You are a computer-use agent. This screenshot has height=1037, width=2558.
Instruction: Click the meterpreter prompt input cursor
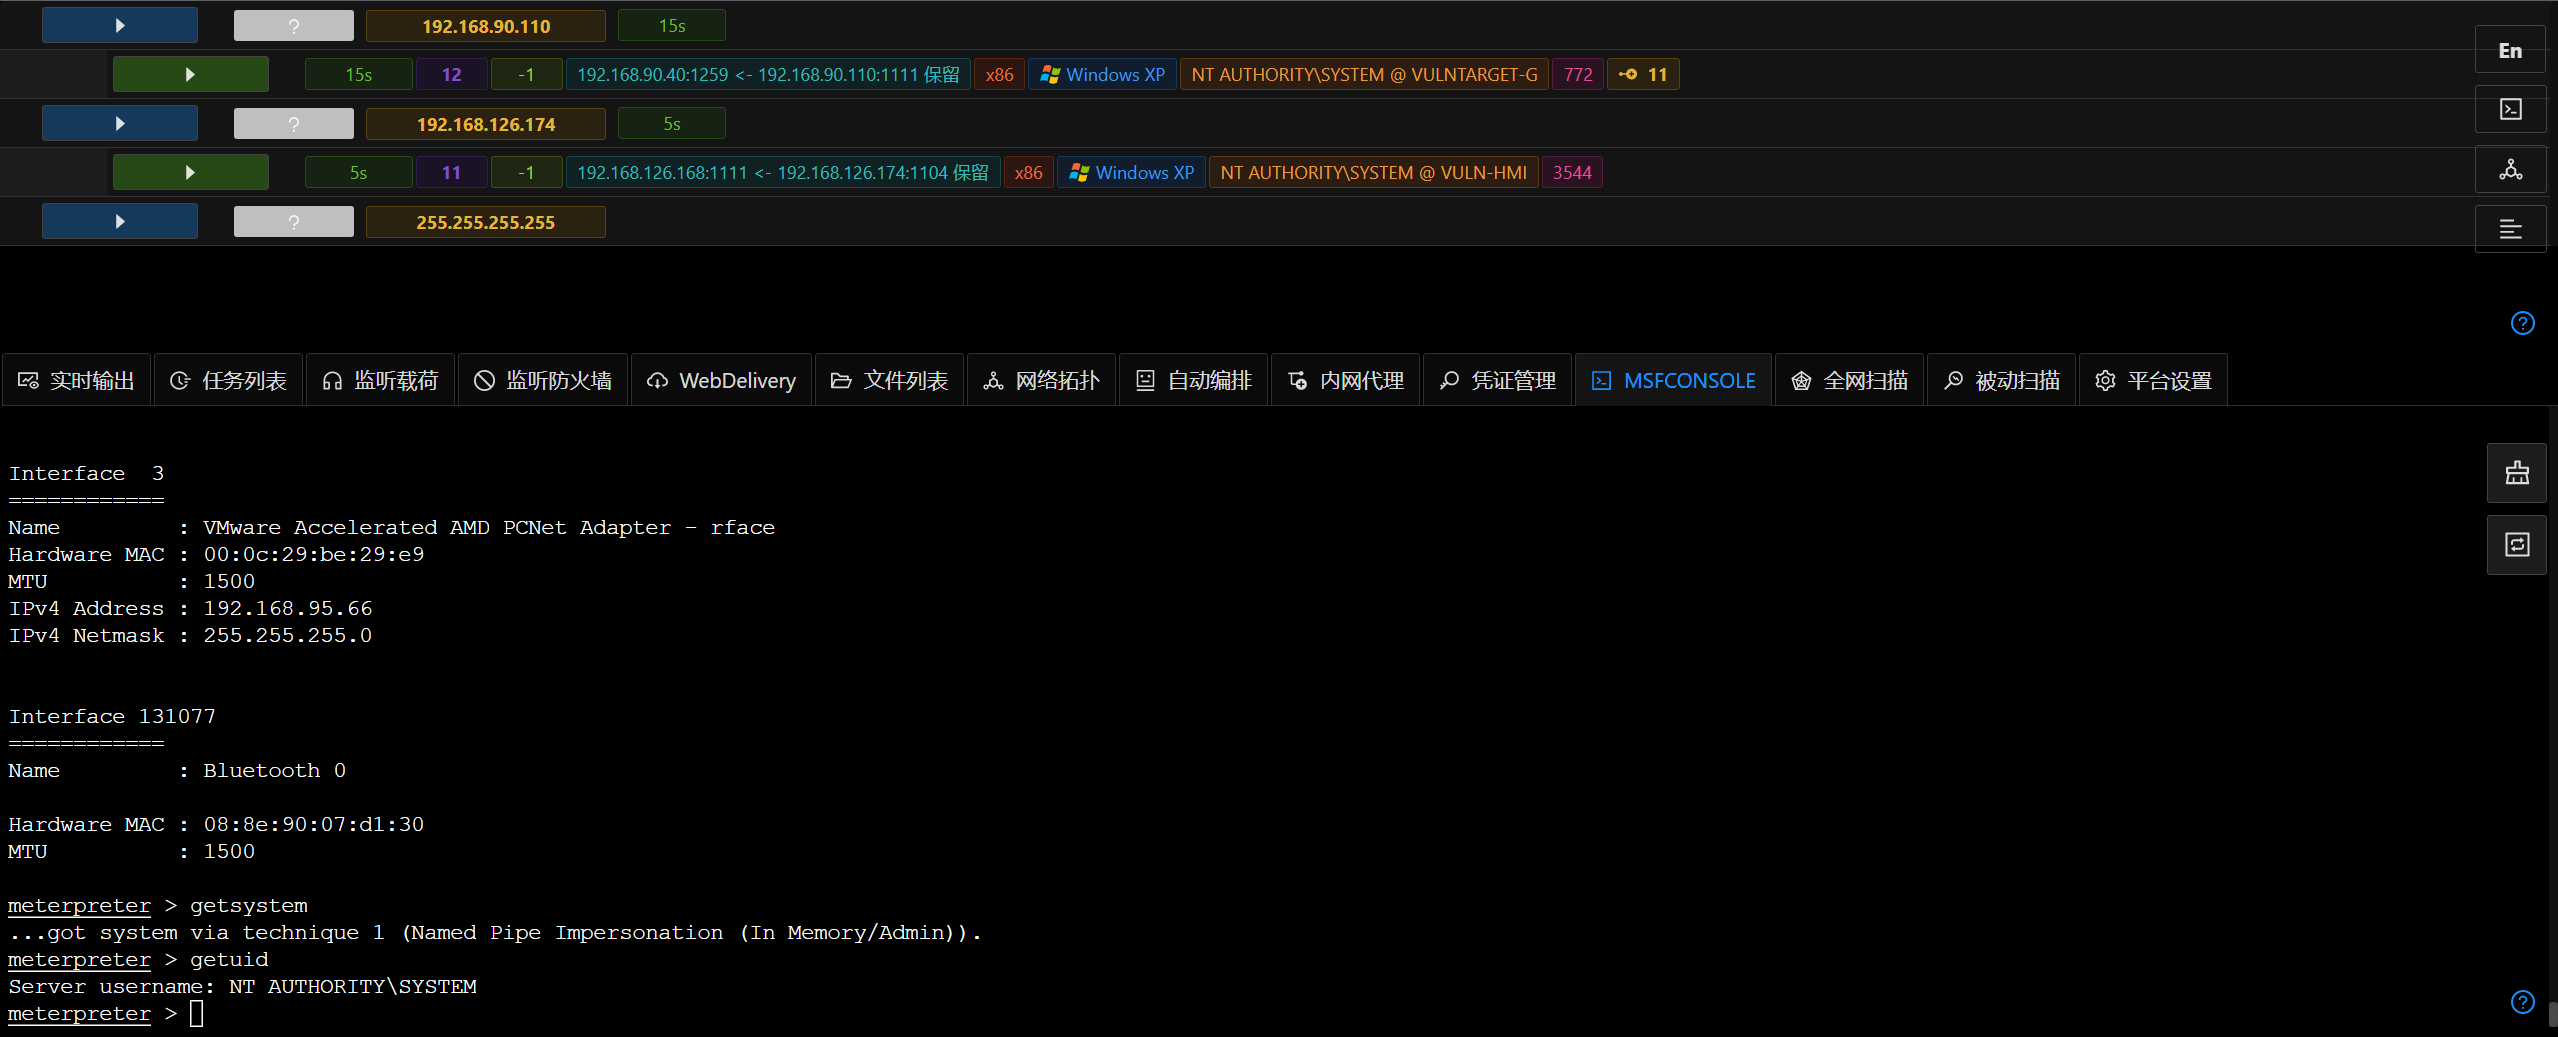[196, 1013]
